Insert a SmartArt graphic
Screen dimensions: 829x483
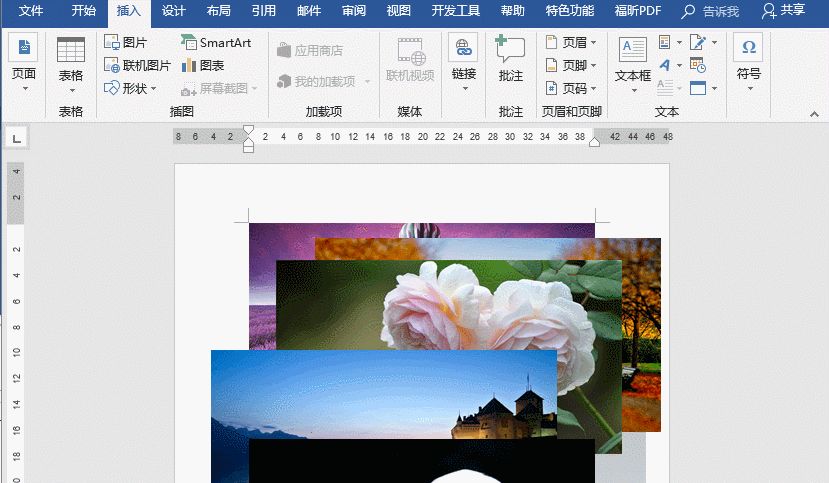pos(216,42)
